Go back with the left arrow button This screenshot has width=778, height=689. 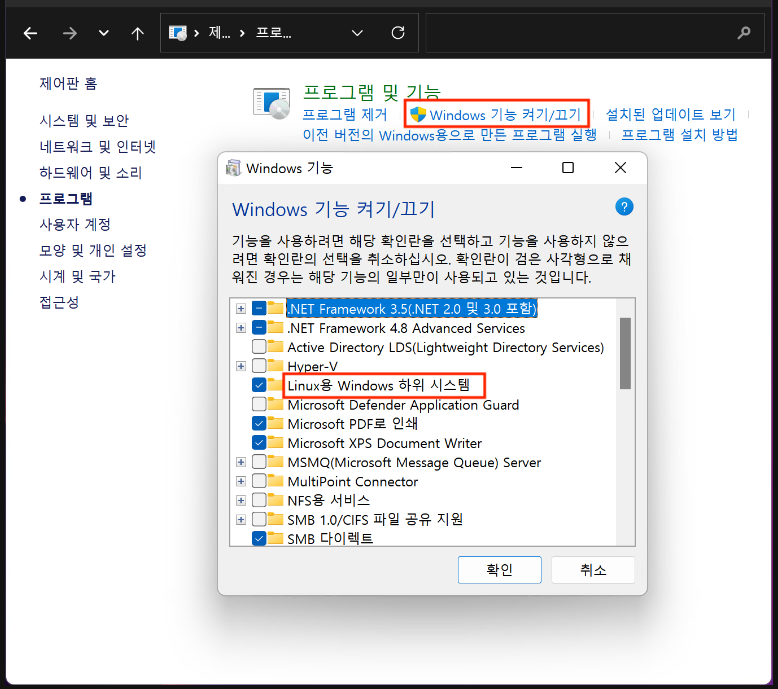point(31,33)
